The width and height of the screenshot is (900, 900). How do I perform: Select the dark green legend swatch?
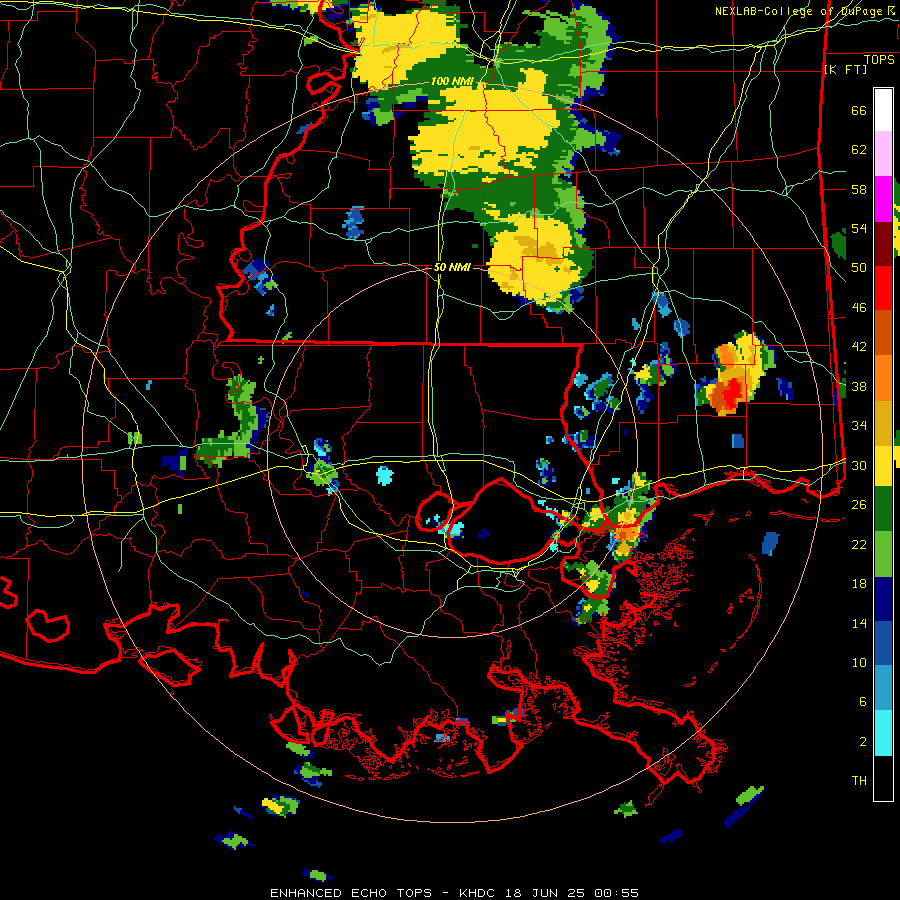point(883,509)
